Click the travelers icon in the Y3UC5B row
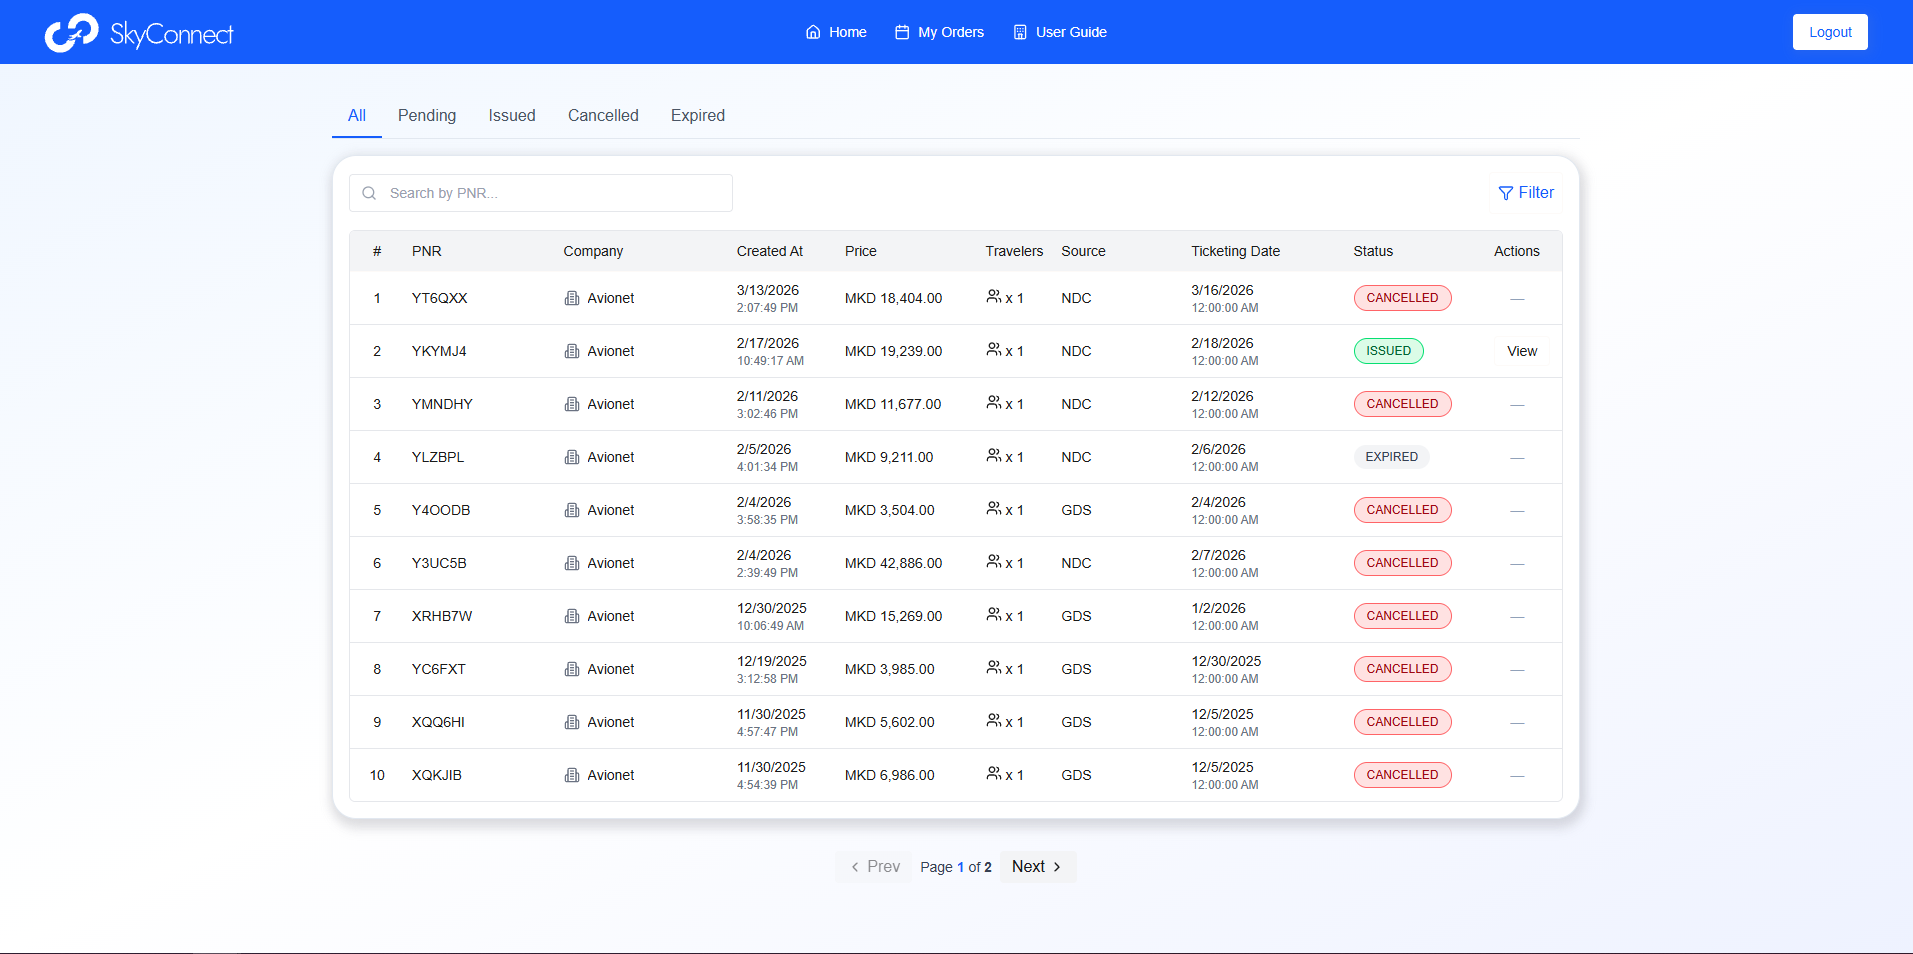1913x954 pixels. 993,561
